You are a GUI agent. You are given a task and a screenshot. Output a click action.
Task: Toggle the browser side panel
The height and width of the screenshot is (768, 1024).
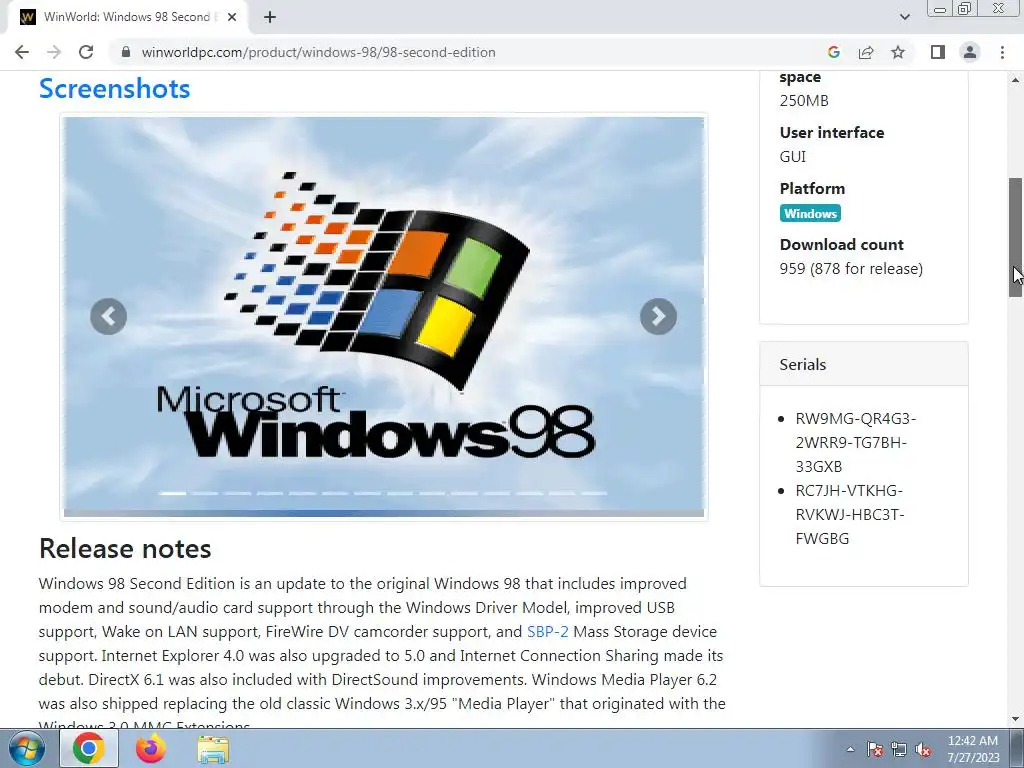pos(938,52)
